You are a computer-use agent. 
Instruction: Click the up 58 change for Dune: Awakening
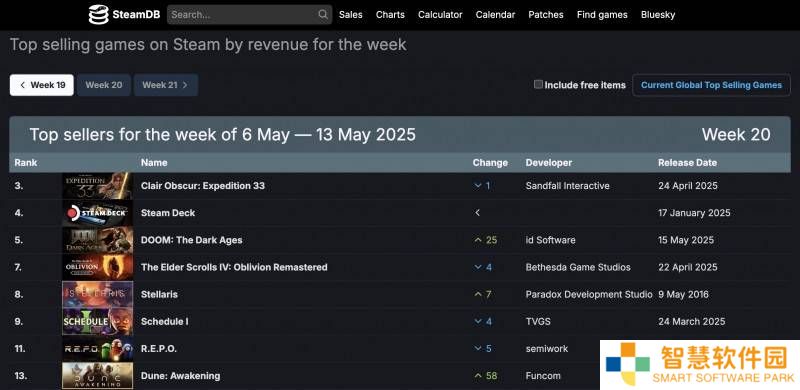point(485,376)
